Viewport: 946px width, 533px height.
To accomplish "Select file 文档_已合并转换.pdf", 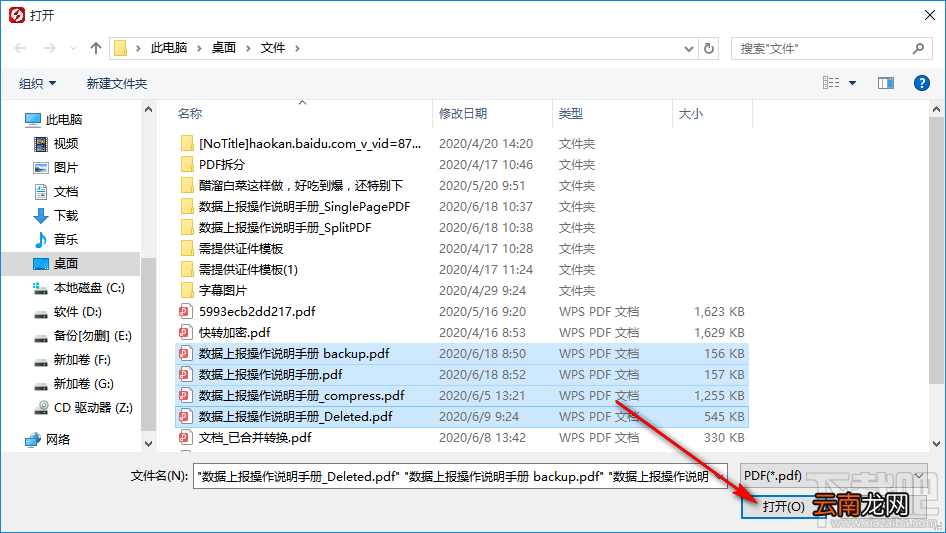I will [x=462, y=438].
